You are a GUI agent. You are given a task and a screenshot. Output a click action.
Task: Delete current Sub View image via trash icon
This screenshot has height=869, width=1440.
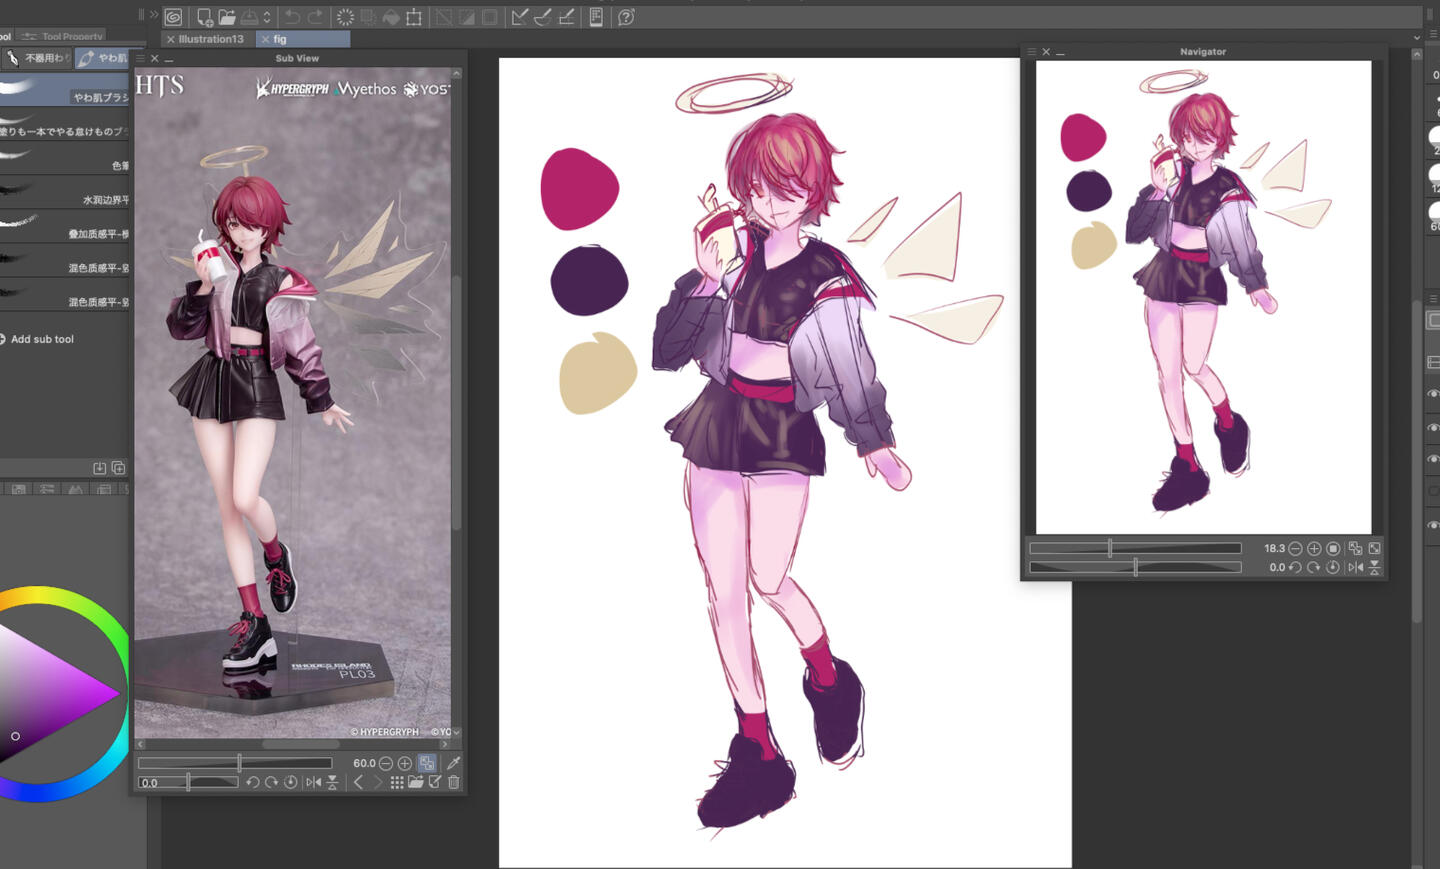coord(454,782)
